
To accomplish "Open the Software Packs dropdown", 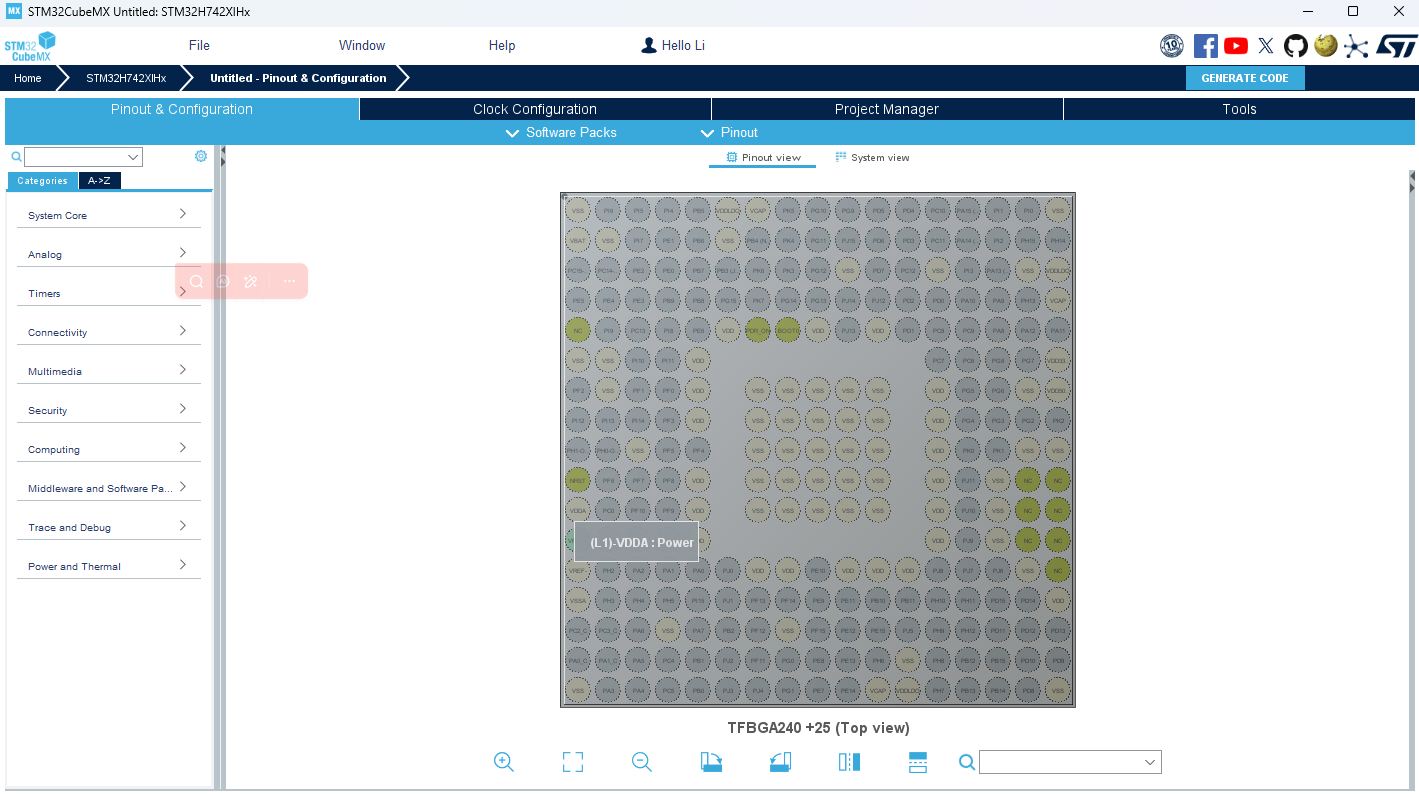I will click(x=561, y=133).
